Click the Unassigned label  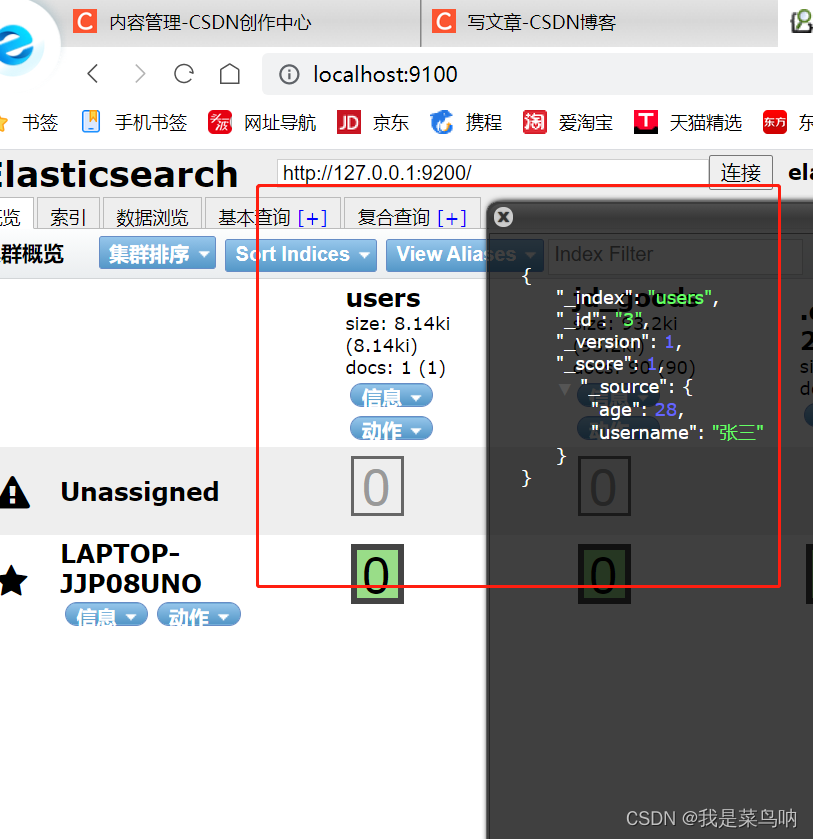(x=140, y=491)
